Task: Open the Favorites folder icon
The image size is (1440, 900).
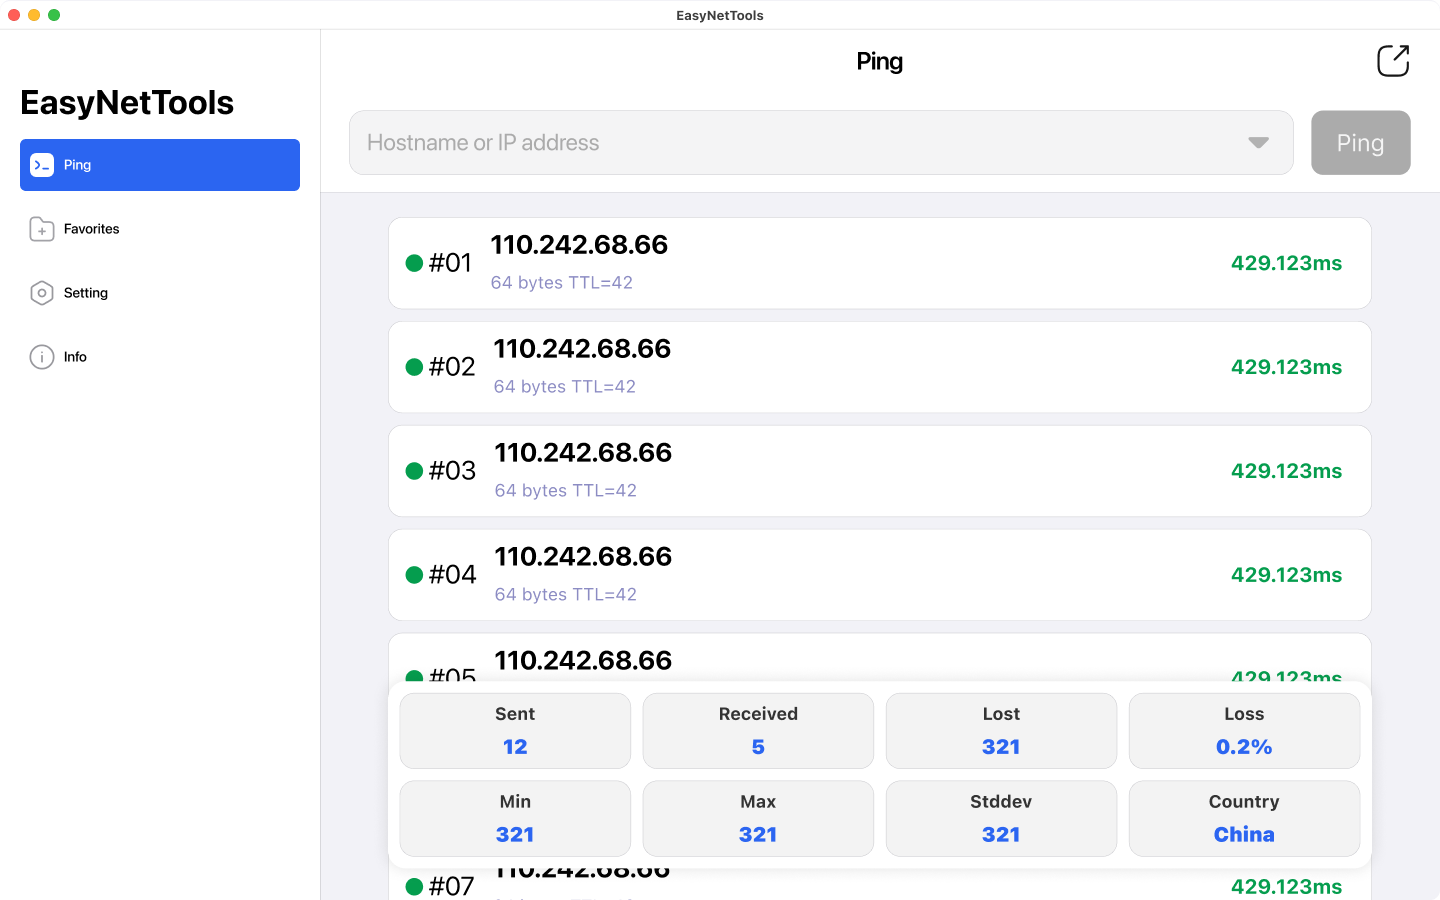Action: [x=42, y=229]
